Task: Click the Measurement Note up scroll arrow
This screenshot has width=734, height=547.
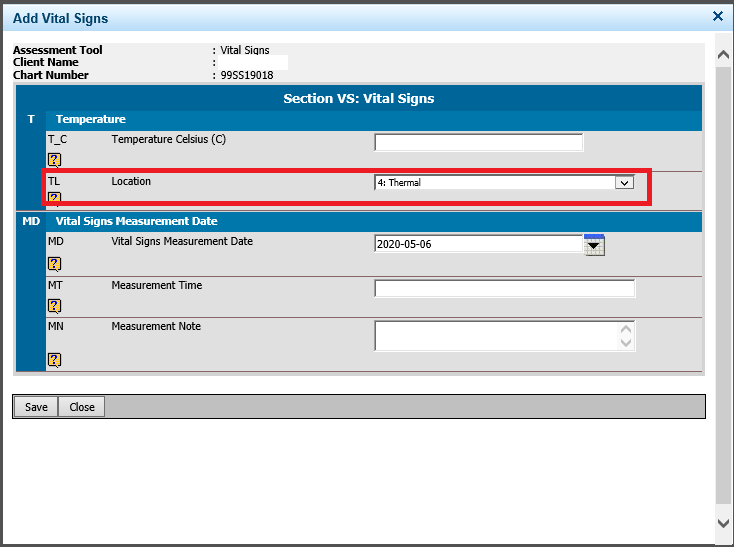Action: 626,329
